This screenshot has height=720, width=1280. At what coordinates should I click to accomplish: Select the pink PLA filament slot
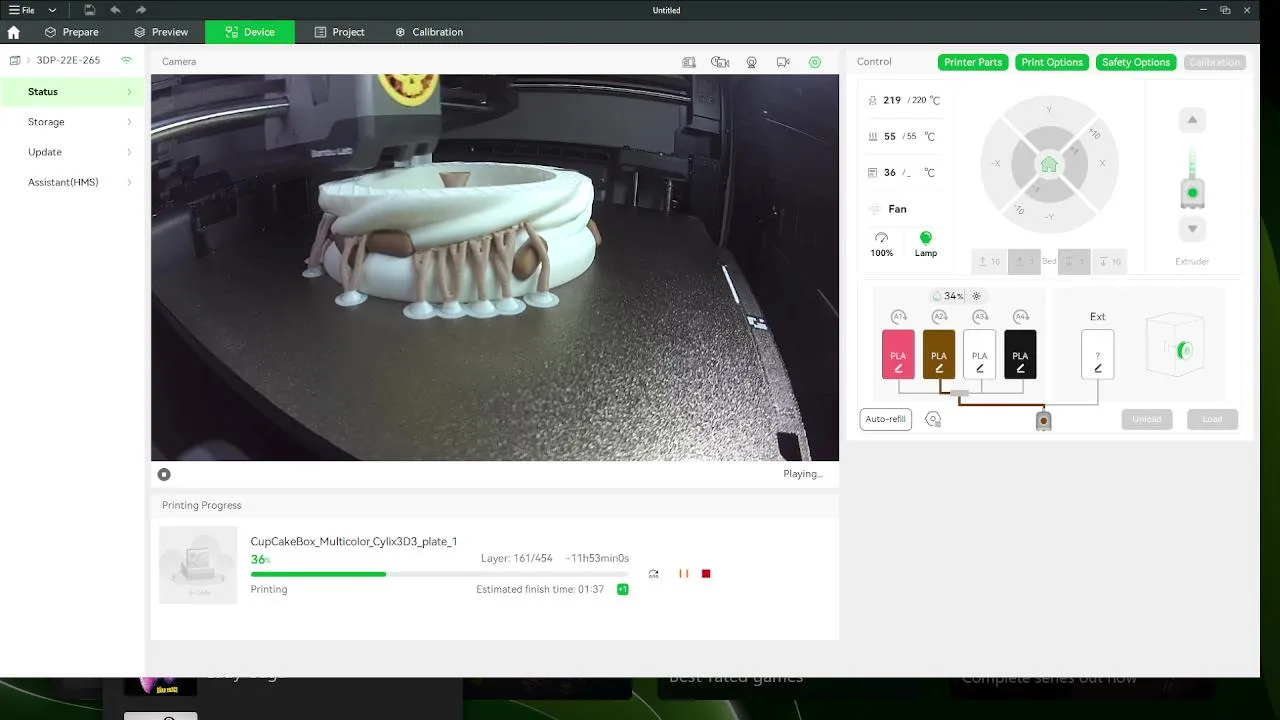point(898,355)
